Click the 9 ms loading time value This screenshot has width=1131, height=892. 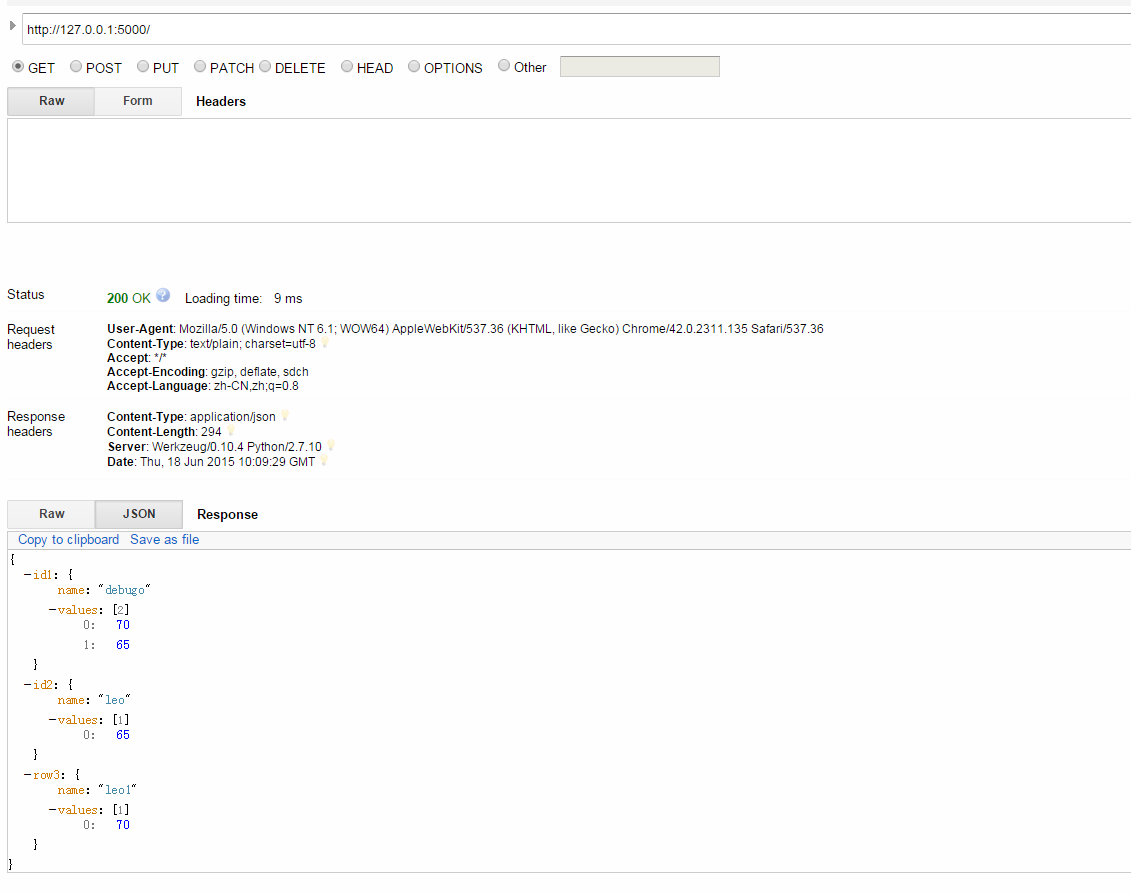(x=288, y=299)
